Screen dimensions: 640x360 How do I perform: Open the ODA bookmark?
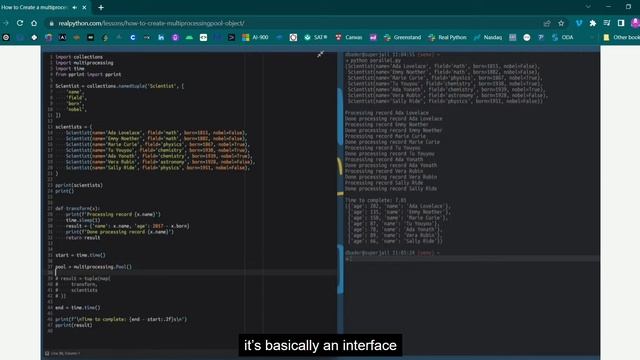(562, 37)
